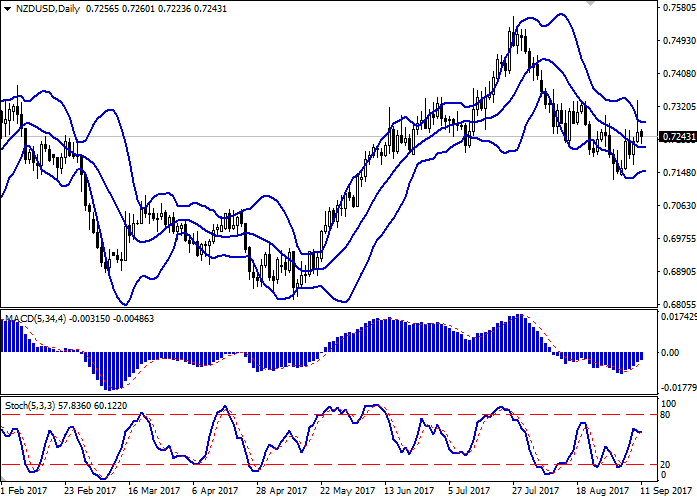Select date label 11 Sep 2017
The image size is (697, 498).
tap(666, 491)
